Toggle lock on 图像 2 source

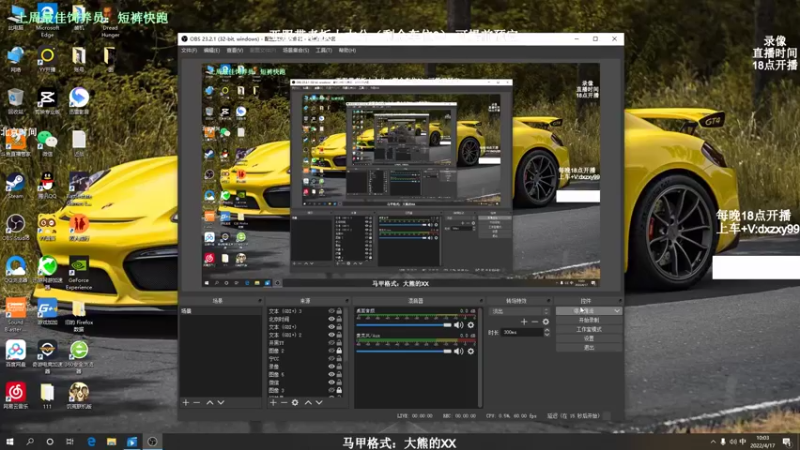tap(339, 351)
